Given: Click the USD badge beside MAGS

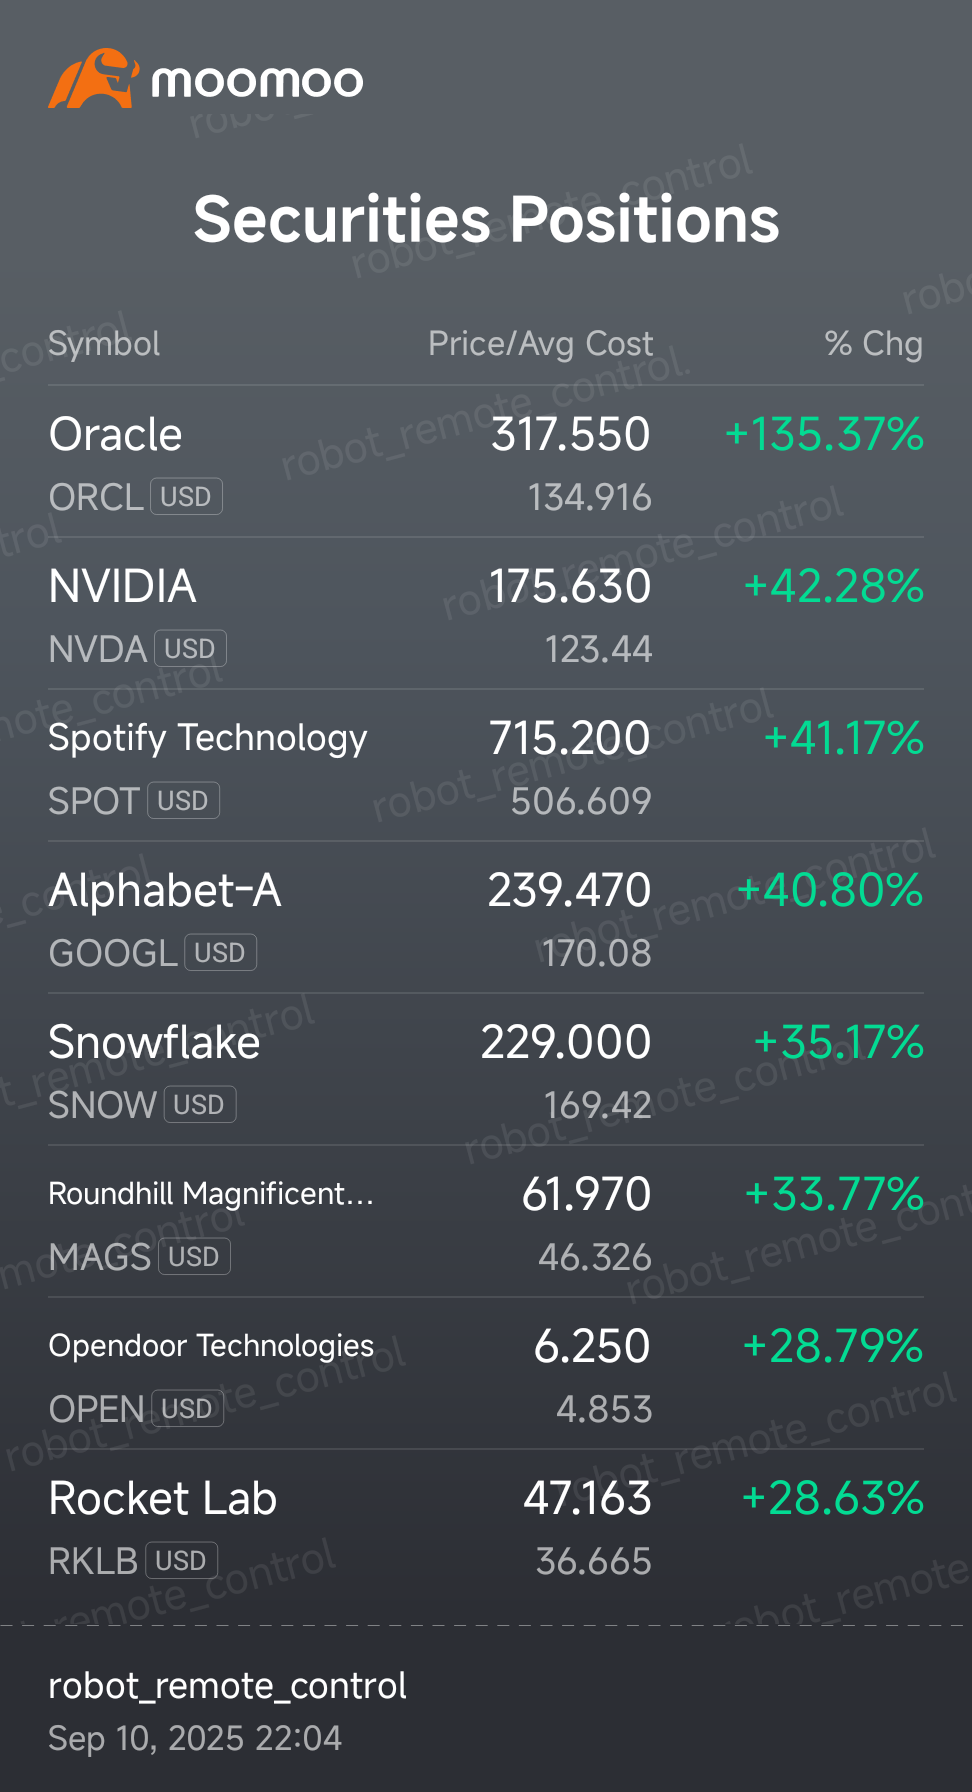Looking at the screenshot, I should 194,1257.
